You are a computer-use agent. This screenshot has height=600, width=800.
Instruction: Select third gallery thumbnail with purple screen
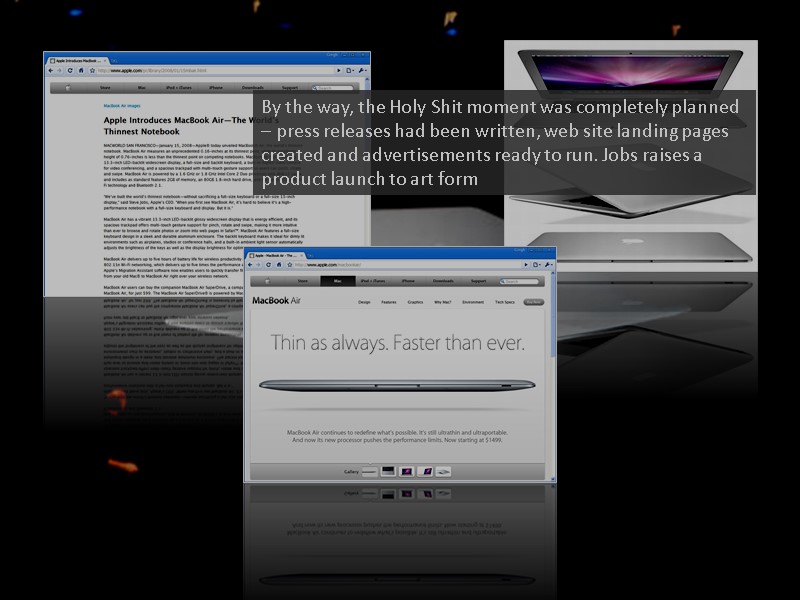pyautogui.click(x=407, y=471)
